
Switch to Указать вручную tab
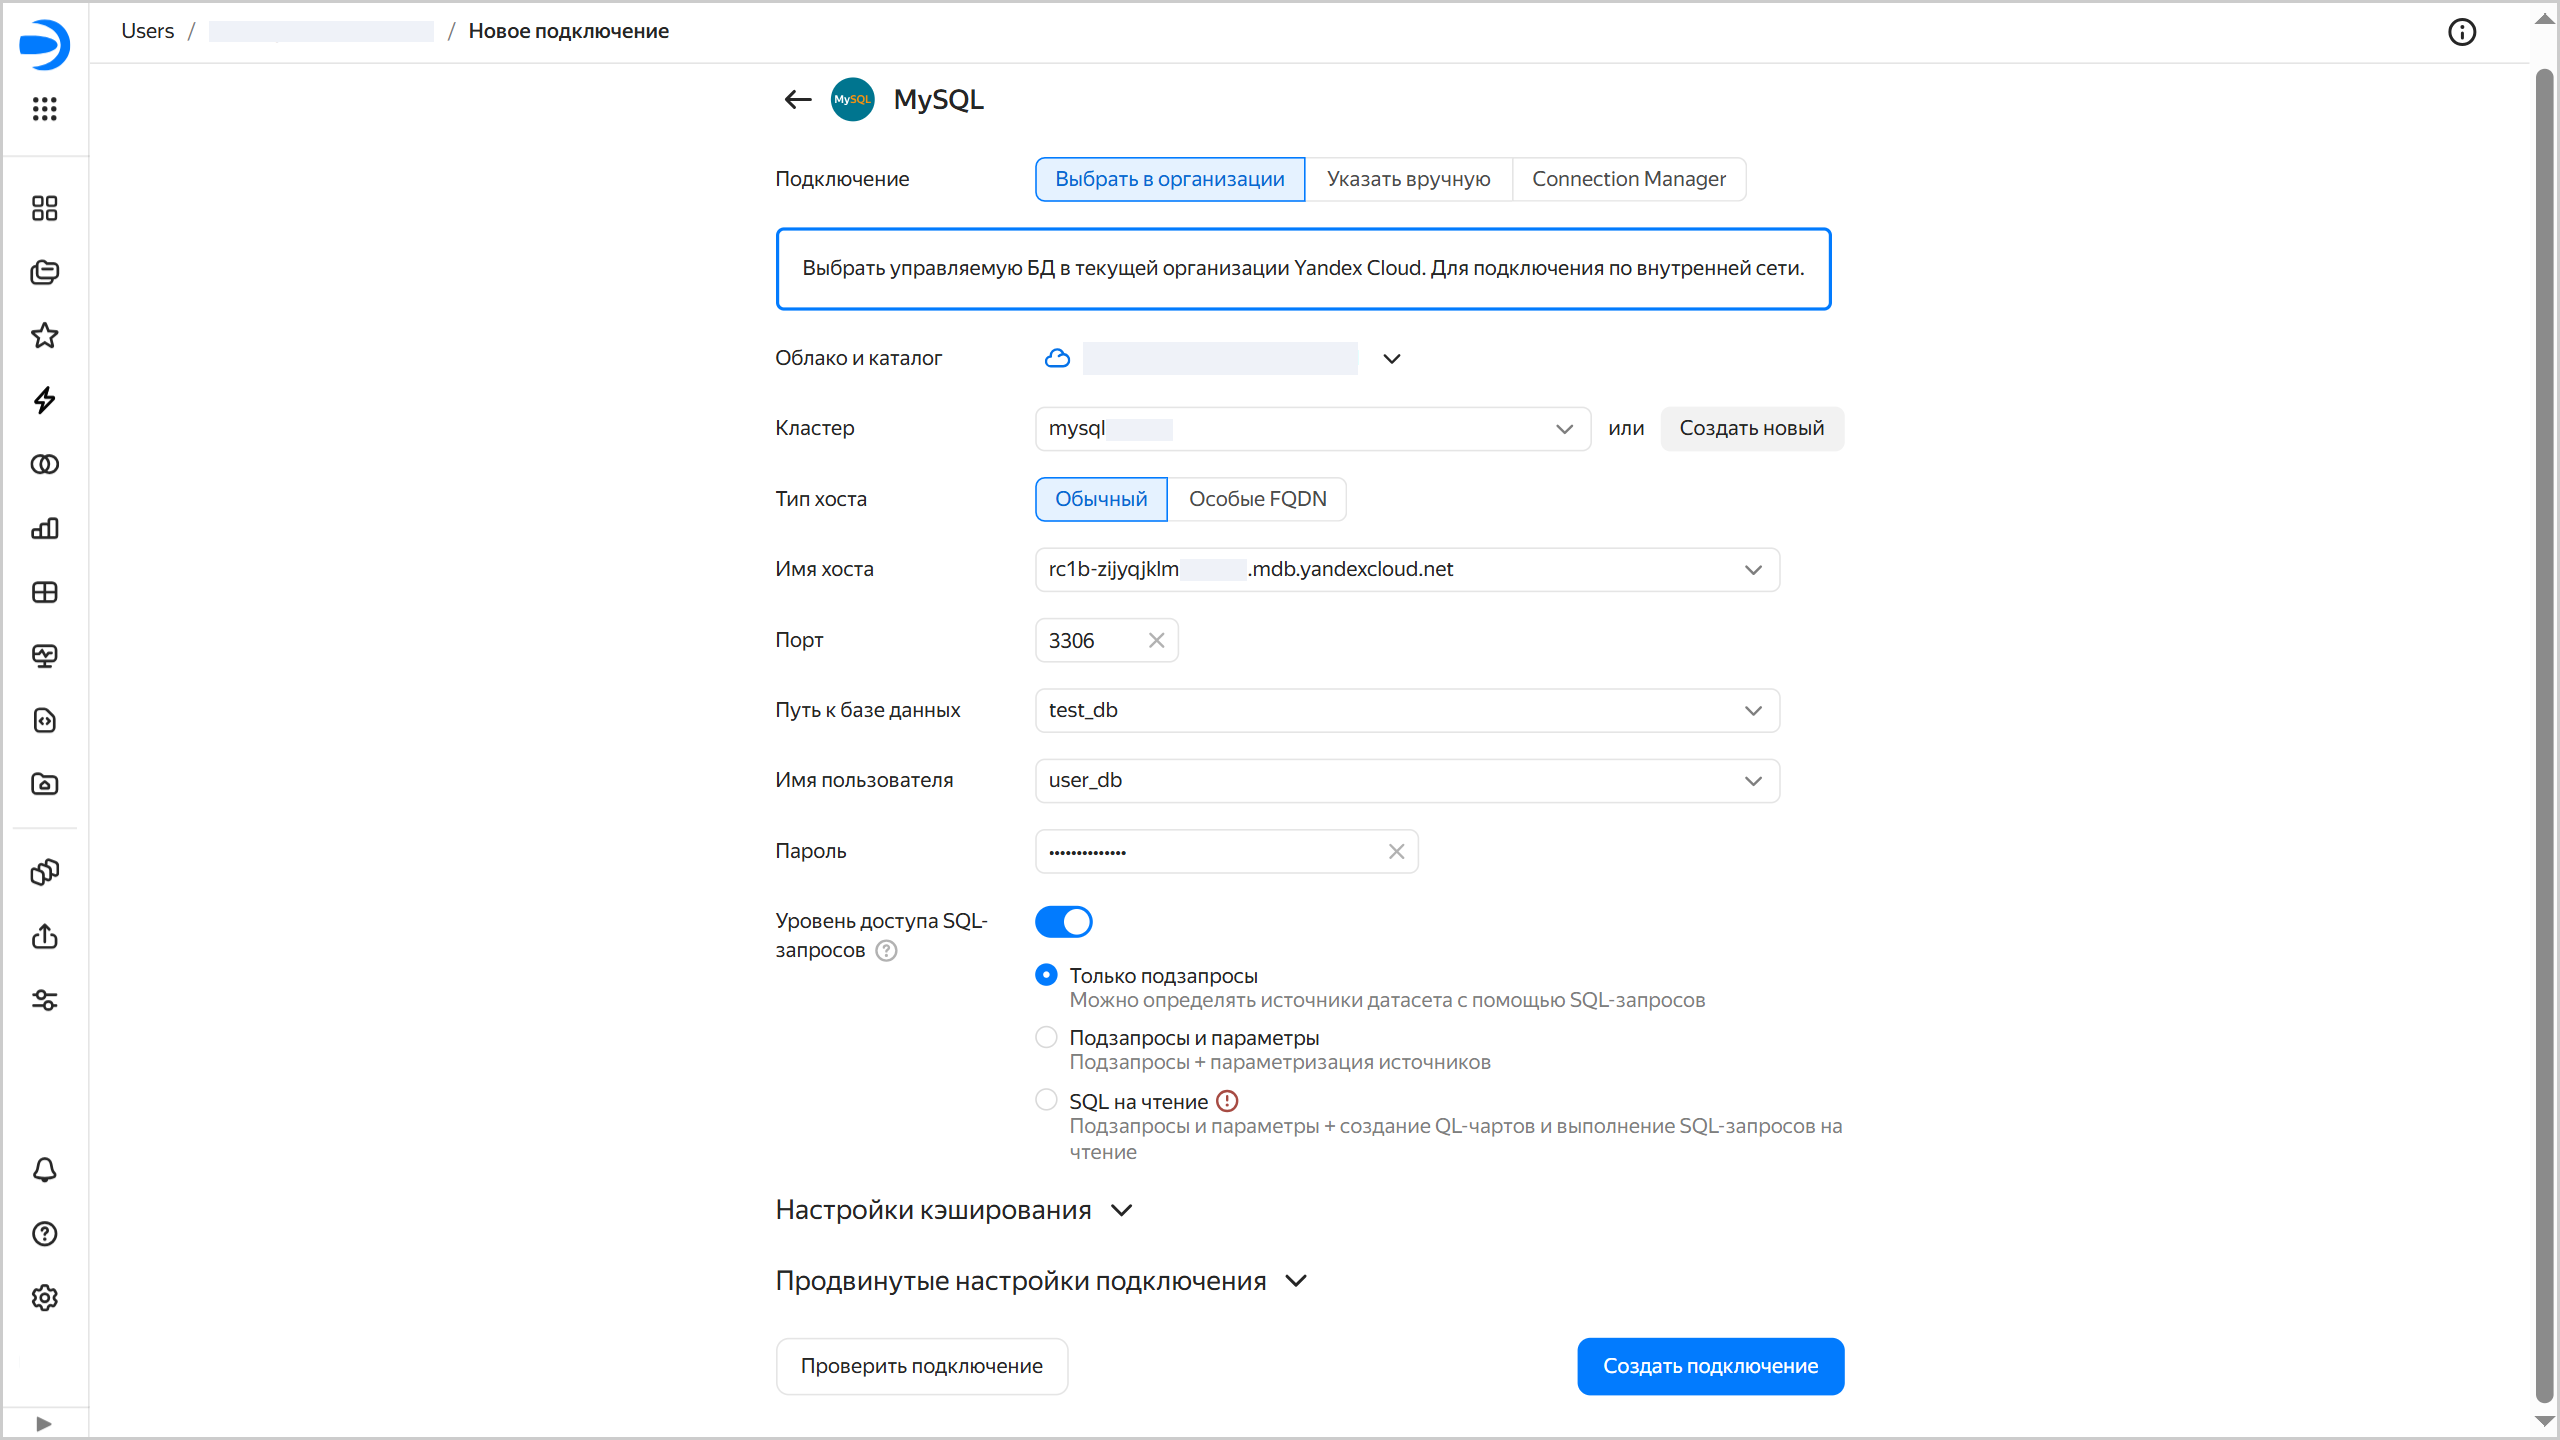(x=1408, y=179)
